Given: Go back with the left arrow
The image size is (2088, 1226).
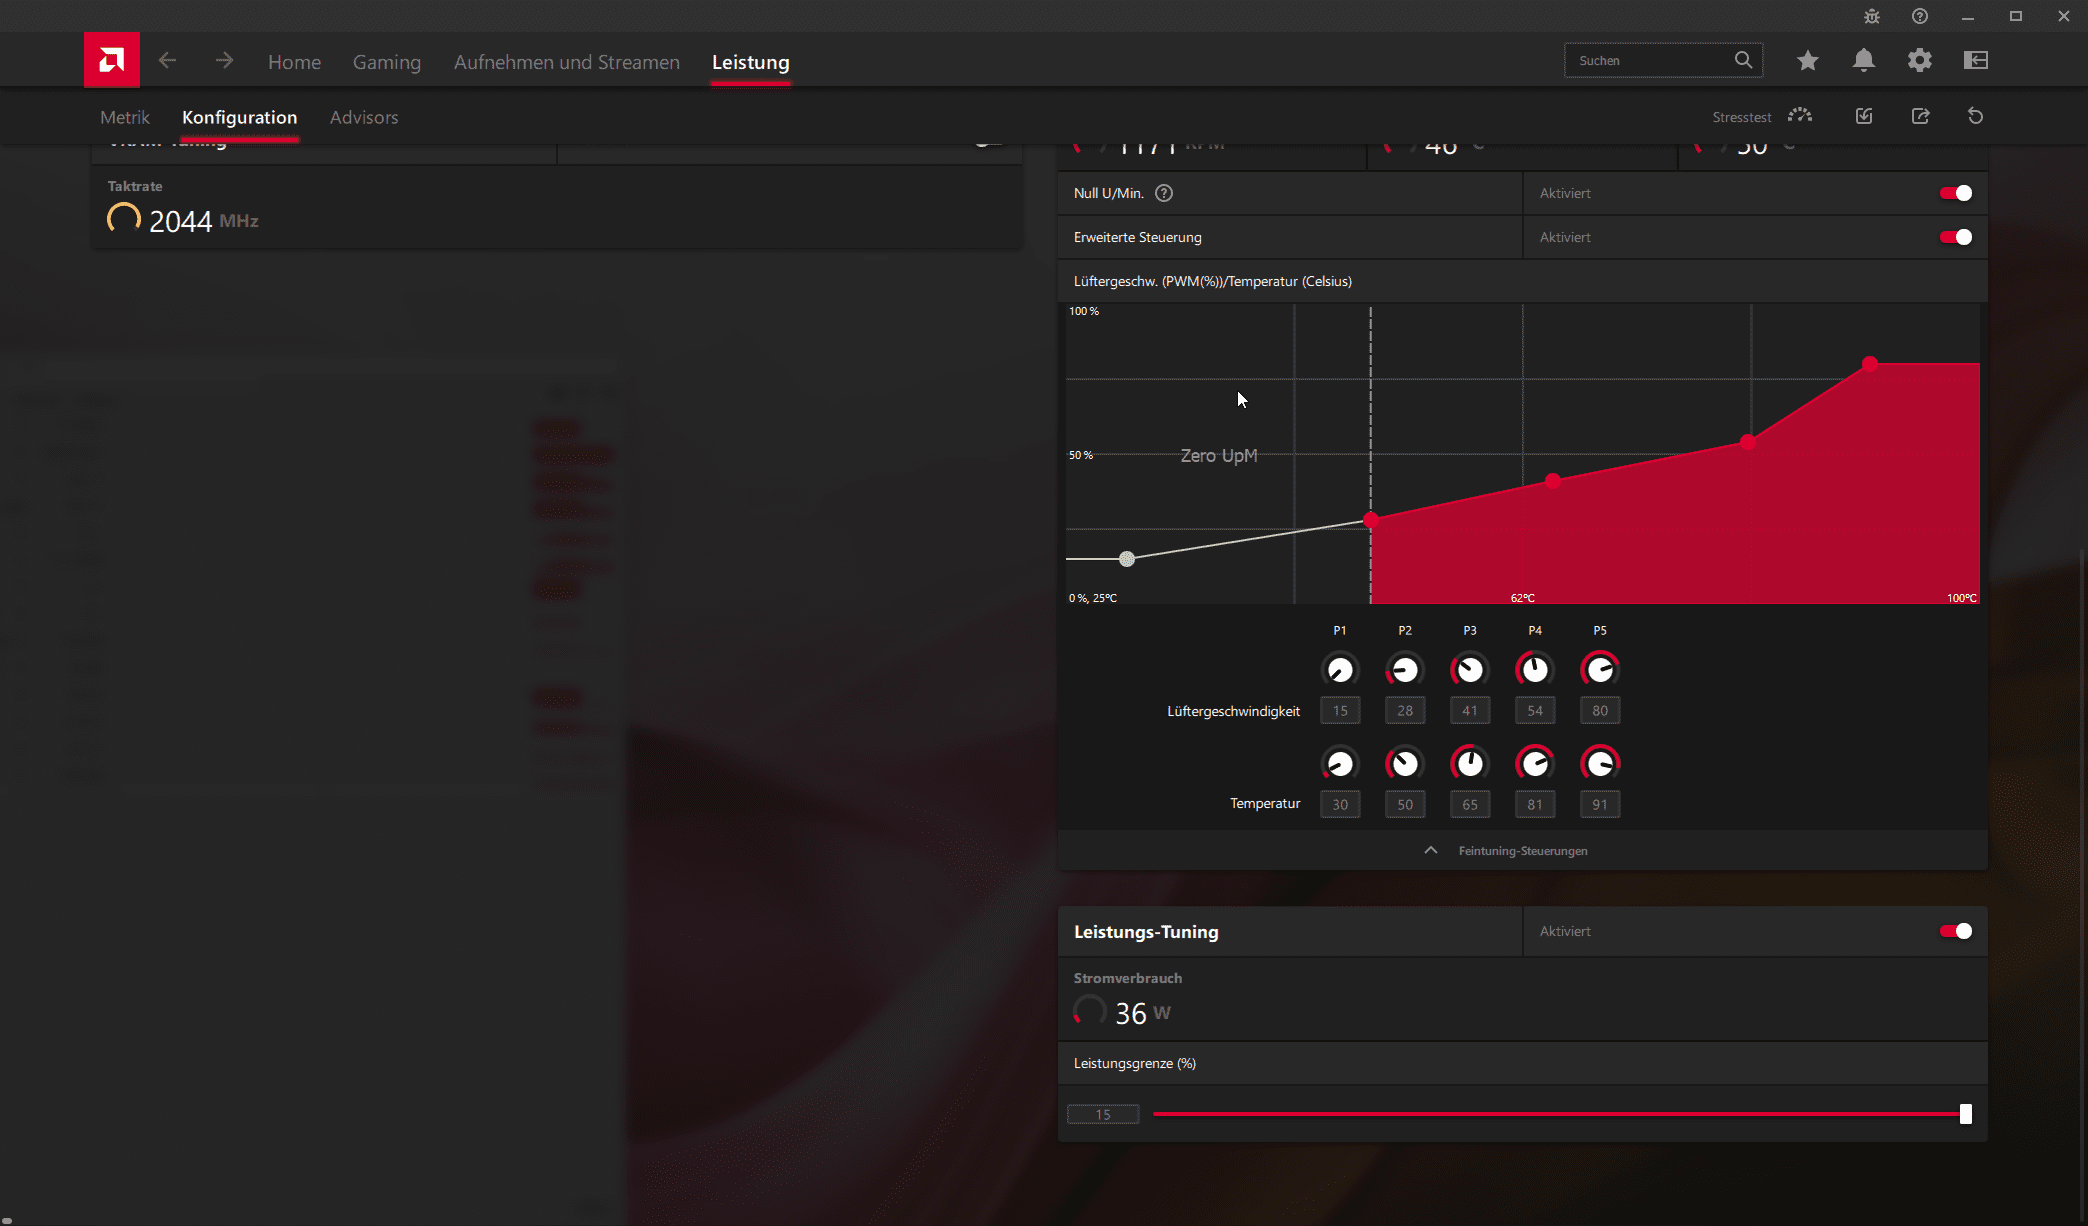Looking at the screenshot, I should pos(167,61).
